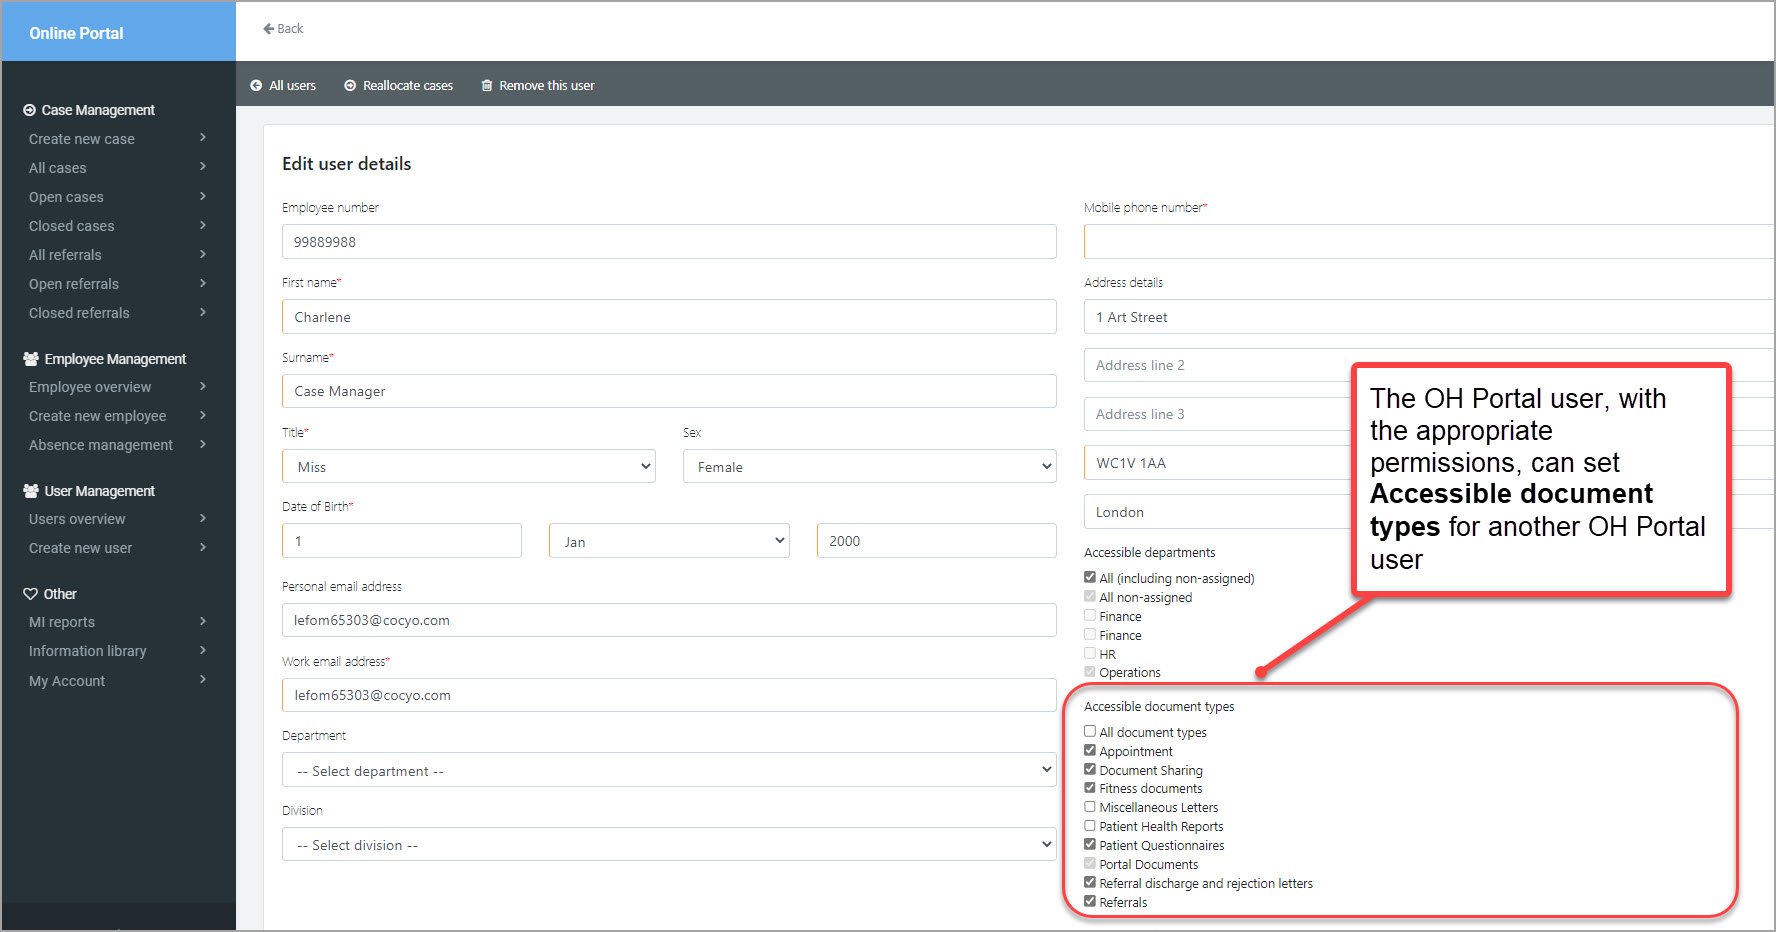Open MI reports from the sidebar
Viewport: 1776px width, 932px height.
point(62,622)
